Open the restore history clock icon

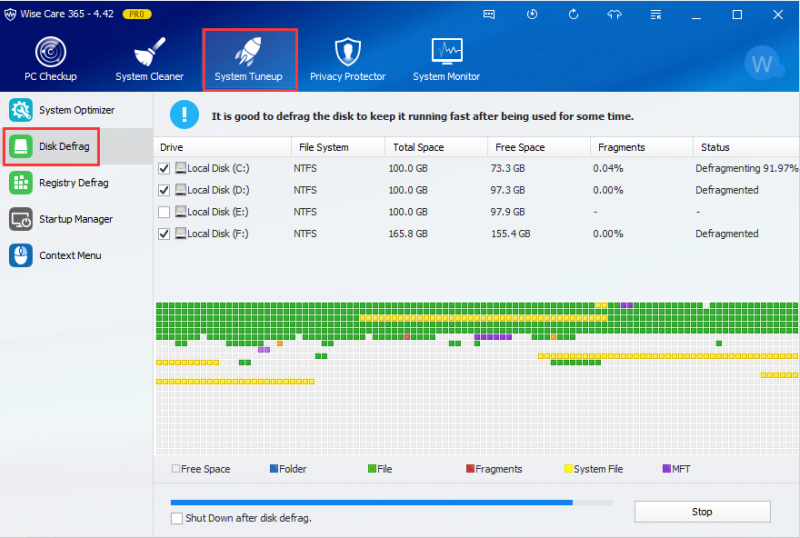point(532,14)
